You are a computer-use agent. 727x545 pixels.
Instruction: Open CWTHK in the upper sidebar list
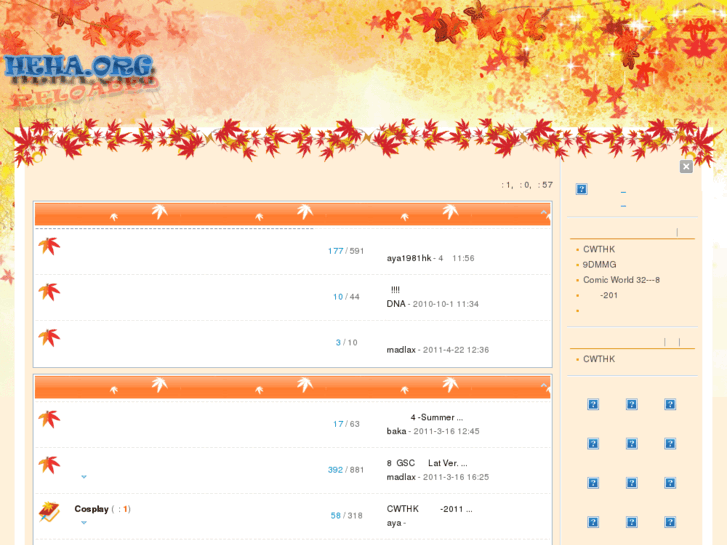point(599,249)
